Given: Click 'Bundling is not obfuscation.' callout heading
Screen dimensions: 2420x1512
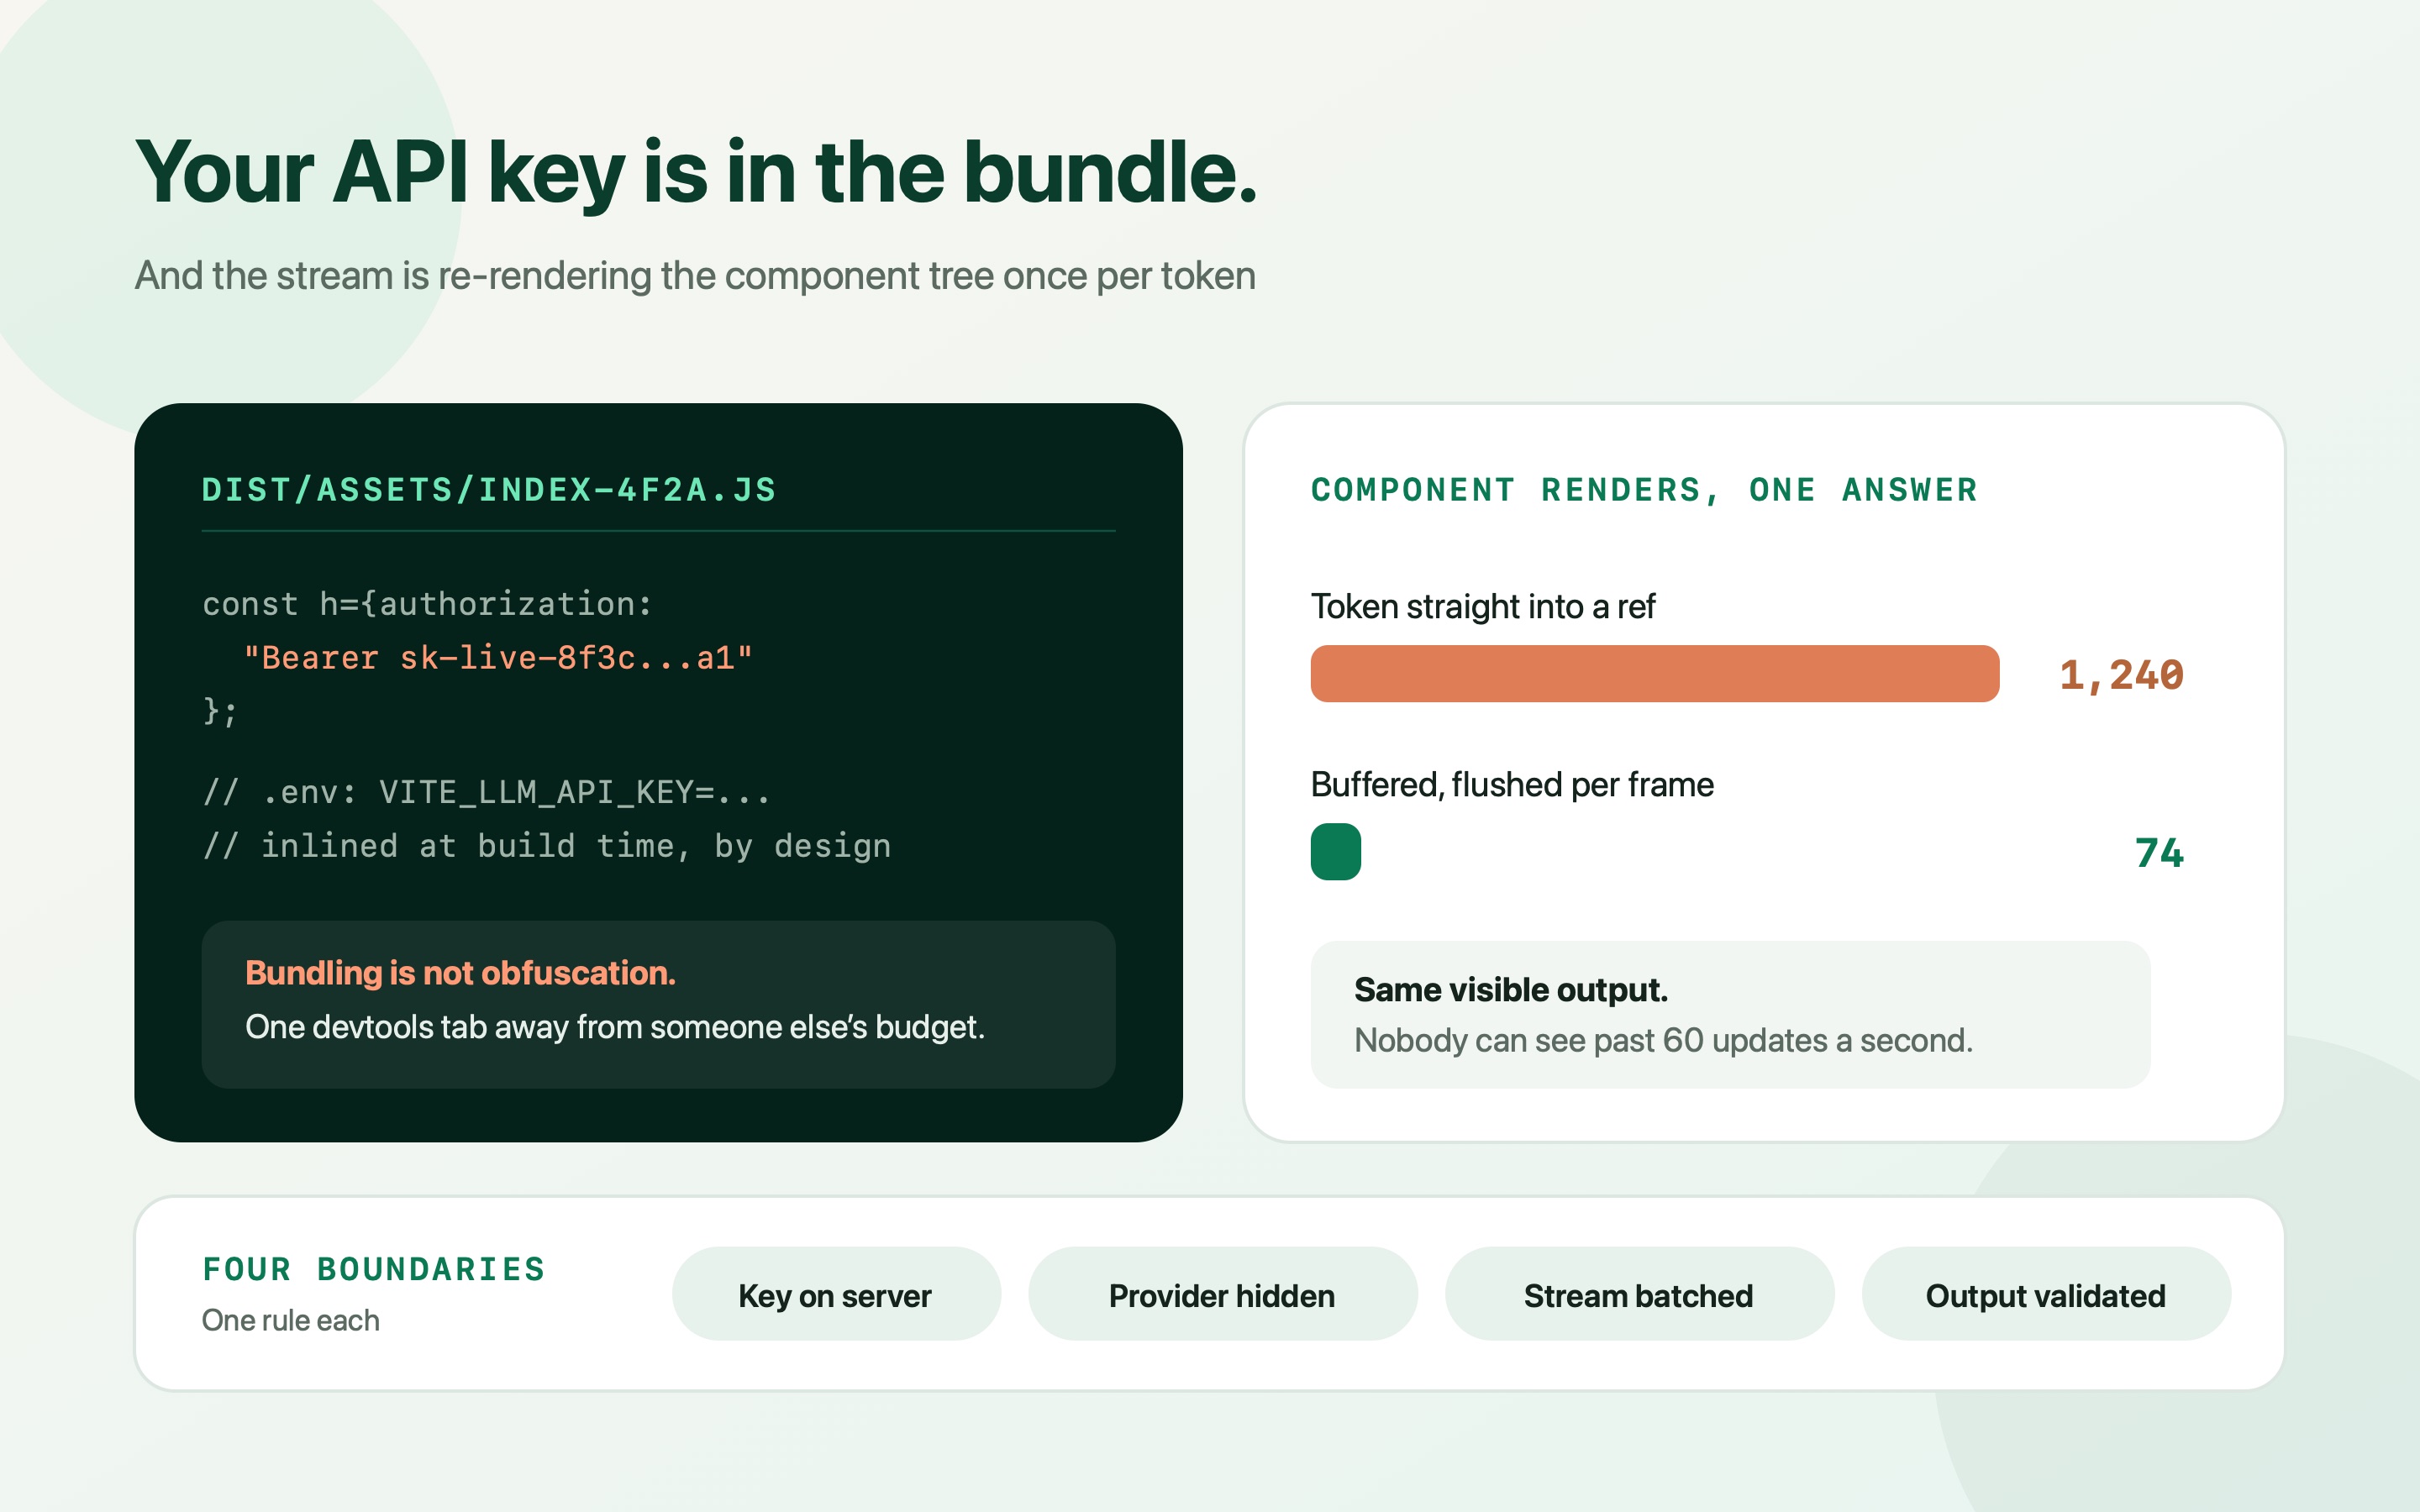Looking at the screenshot, I should tap(461, 973).
